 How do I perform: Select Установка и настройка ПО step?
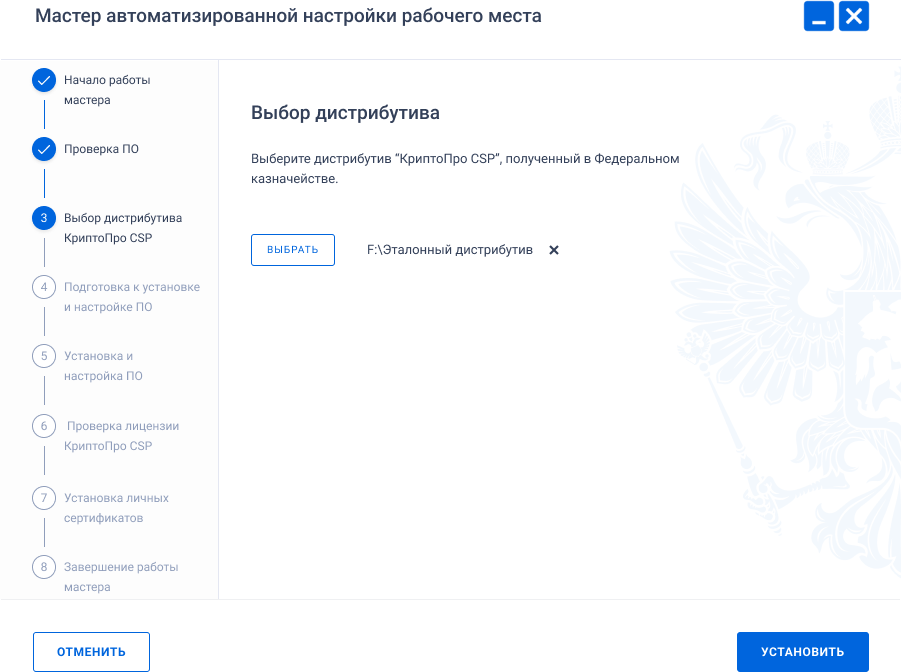click(103, 366)
